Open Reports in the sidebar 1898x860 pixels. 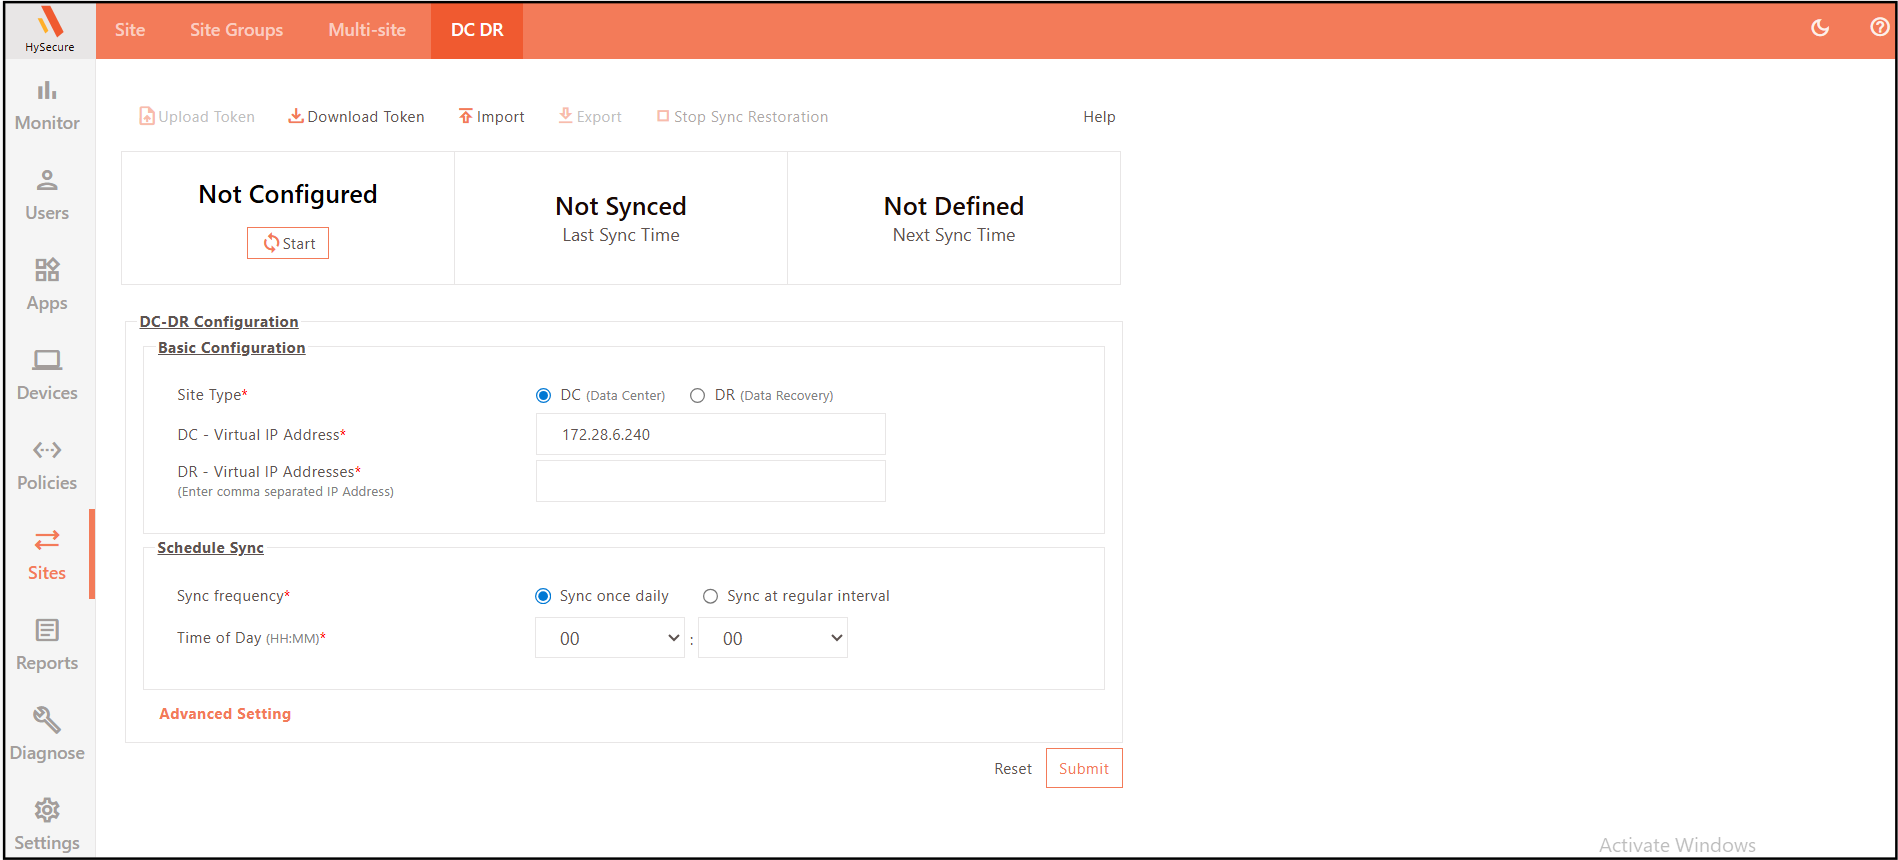[47, 645]
